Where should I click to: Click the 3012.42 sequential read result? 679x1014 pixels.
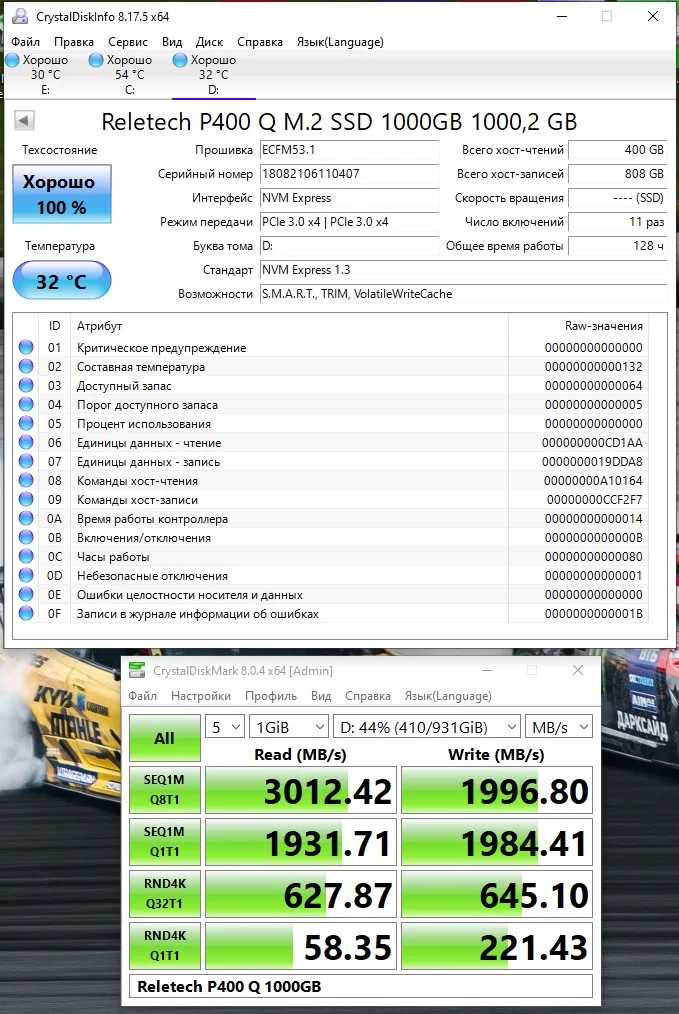point(301,790)
